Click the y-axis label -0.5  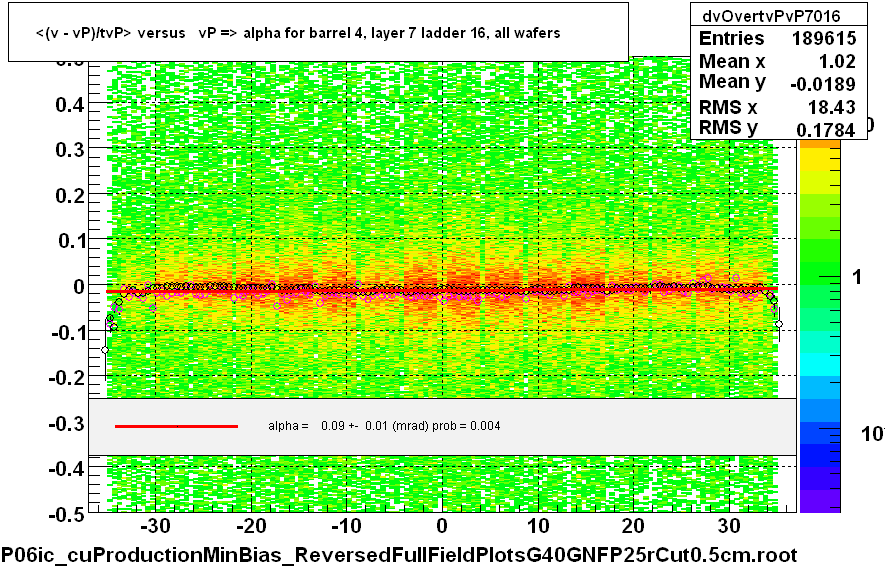click(x=67, y=515)
